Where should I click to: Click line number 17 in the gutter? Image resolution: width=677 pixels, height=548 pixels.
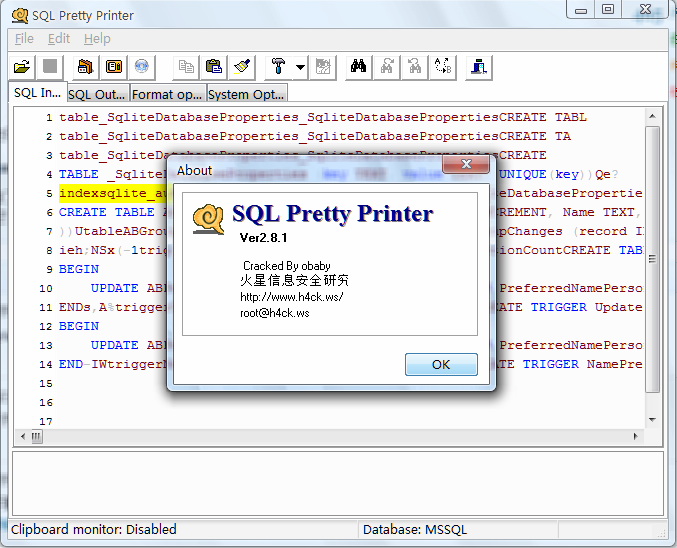point(46,421)
